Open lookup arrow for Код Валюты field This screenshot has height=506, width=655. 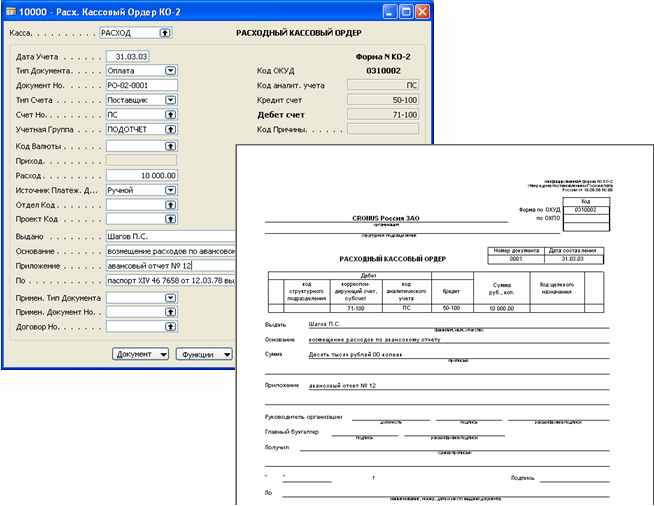(170, 146)
